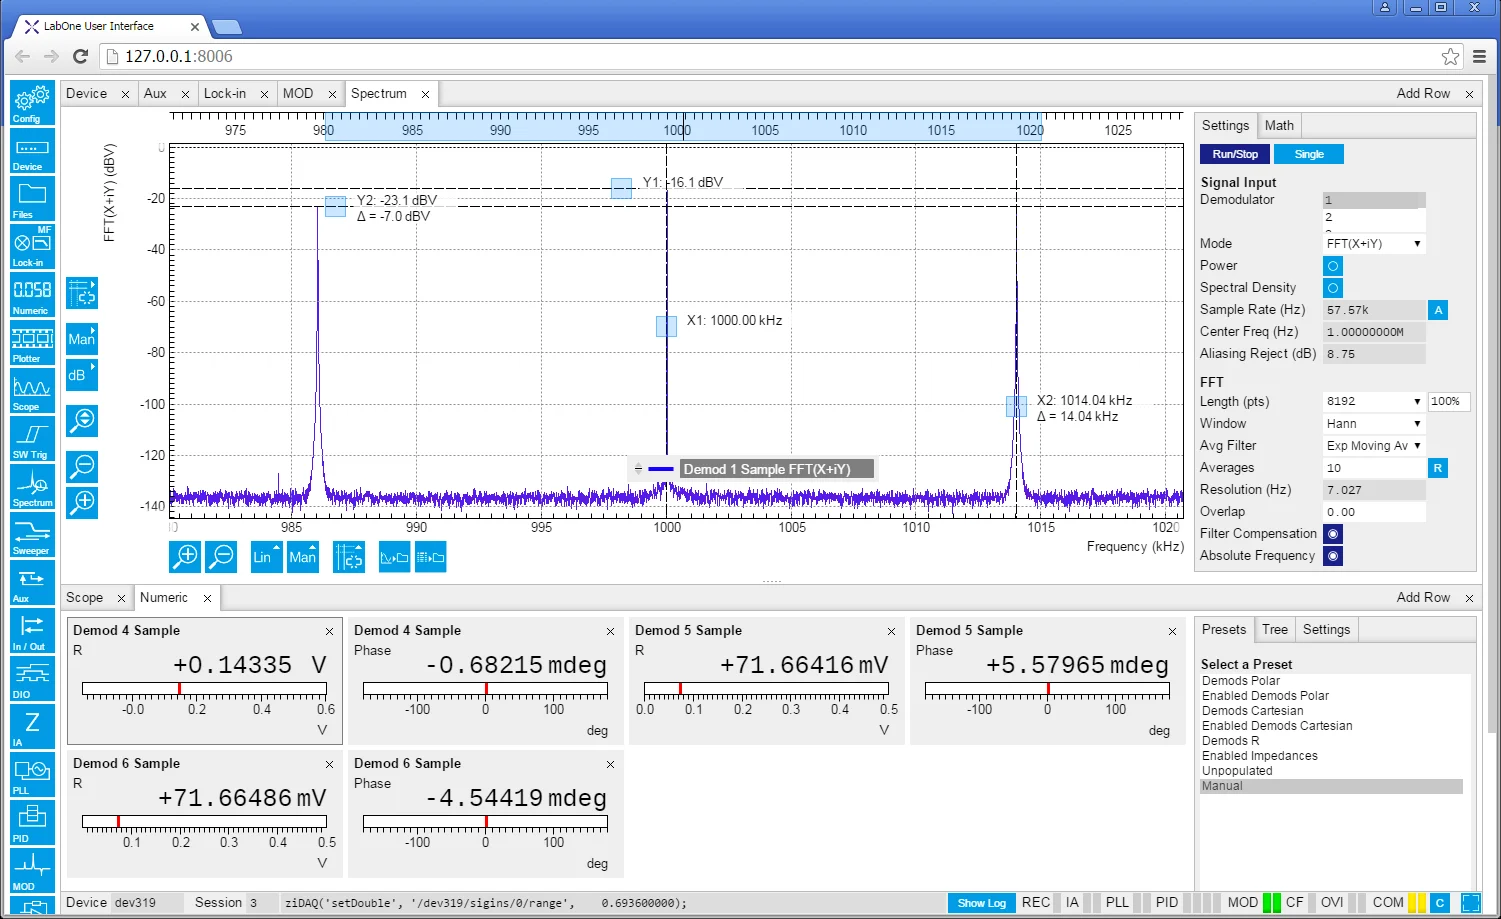Screen dimensions: 1501x919
Task: Zoom out horizontal axis below plot
Action: pyautogui.click(x=221, y=557)
